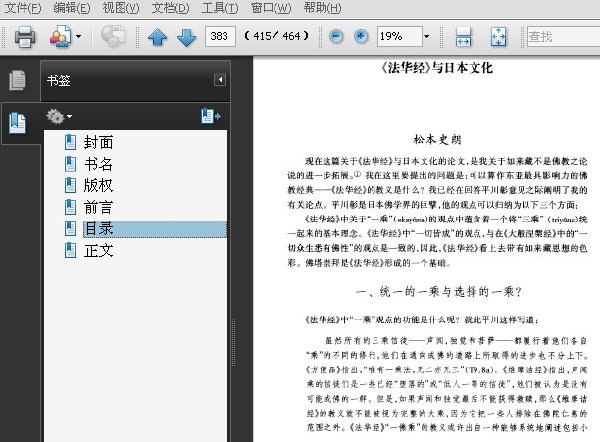Click heading 一、统一的一乘与选择的一乘?
This screenshot has height=442, width=600.
[439, 292]
